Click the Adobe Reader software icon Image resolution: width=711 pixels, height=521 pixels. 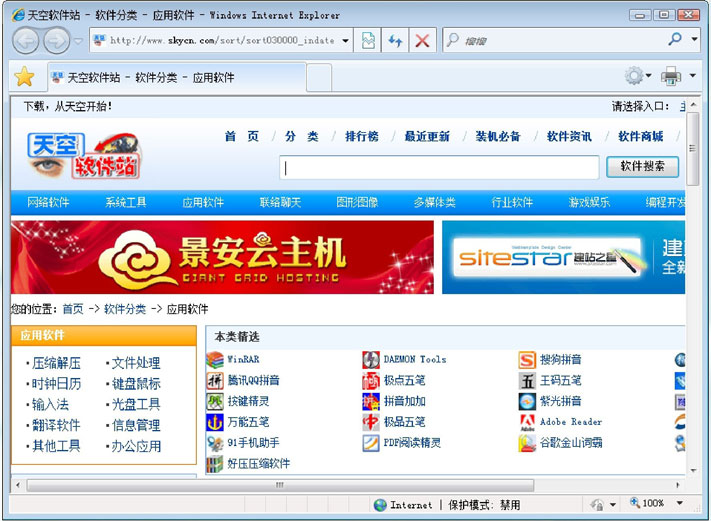[x=527, y=423]
